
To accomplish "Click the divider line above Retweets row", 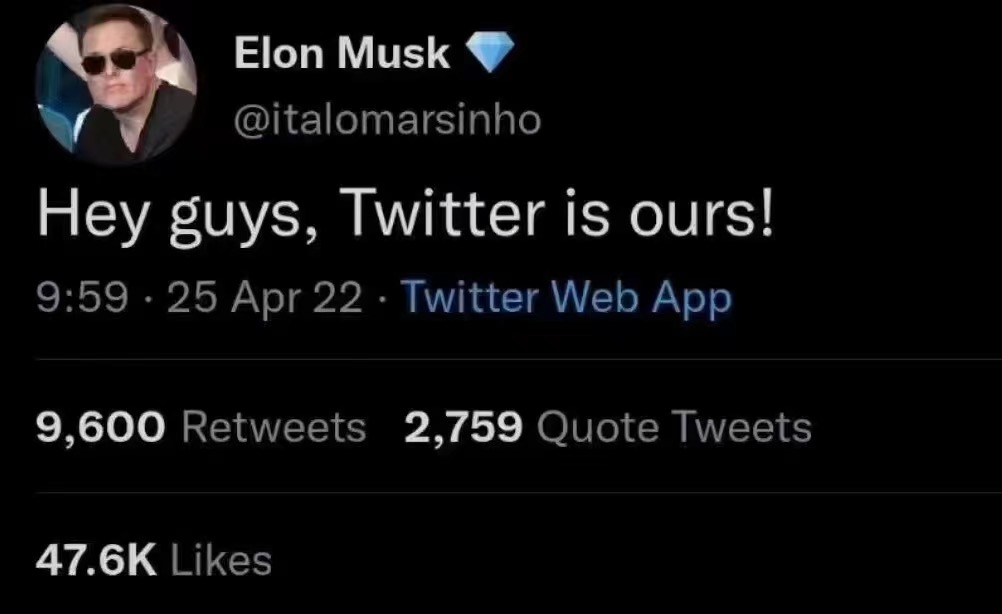I will pos(500,360).
